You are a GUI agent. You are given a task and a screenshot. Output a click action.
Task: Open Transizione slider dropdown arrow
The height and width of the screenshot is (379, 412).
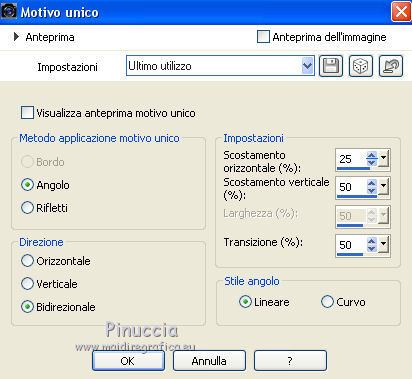click(384, 245)
